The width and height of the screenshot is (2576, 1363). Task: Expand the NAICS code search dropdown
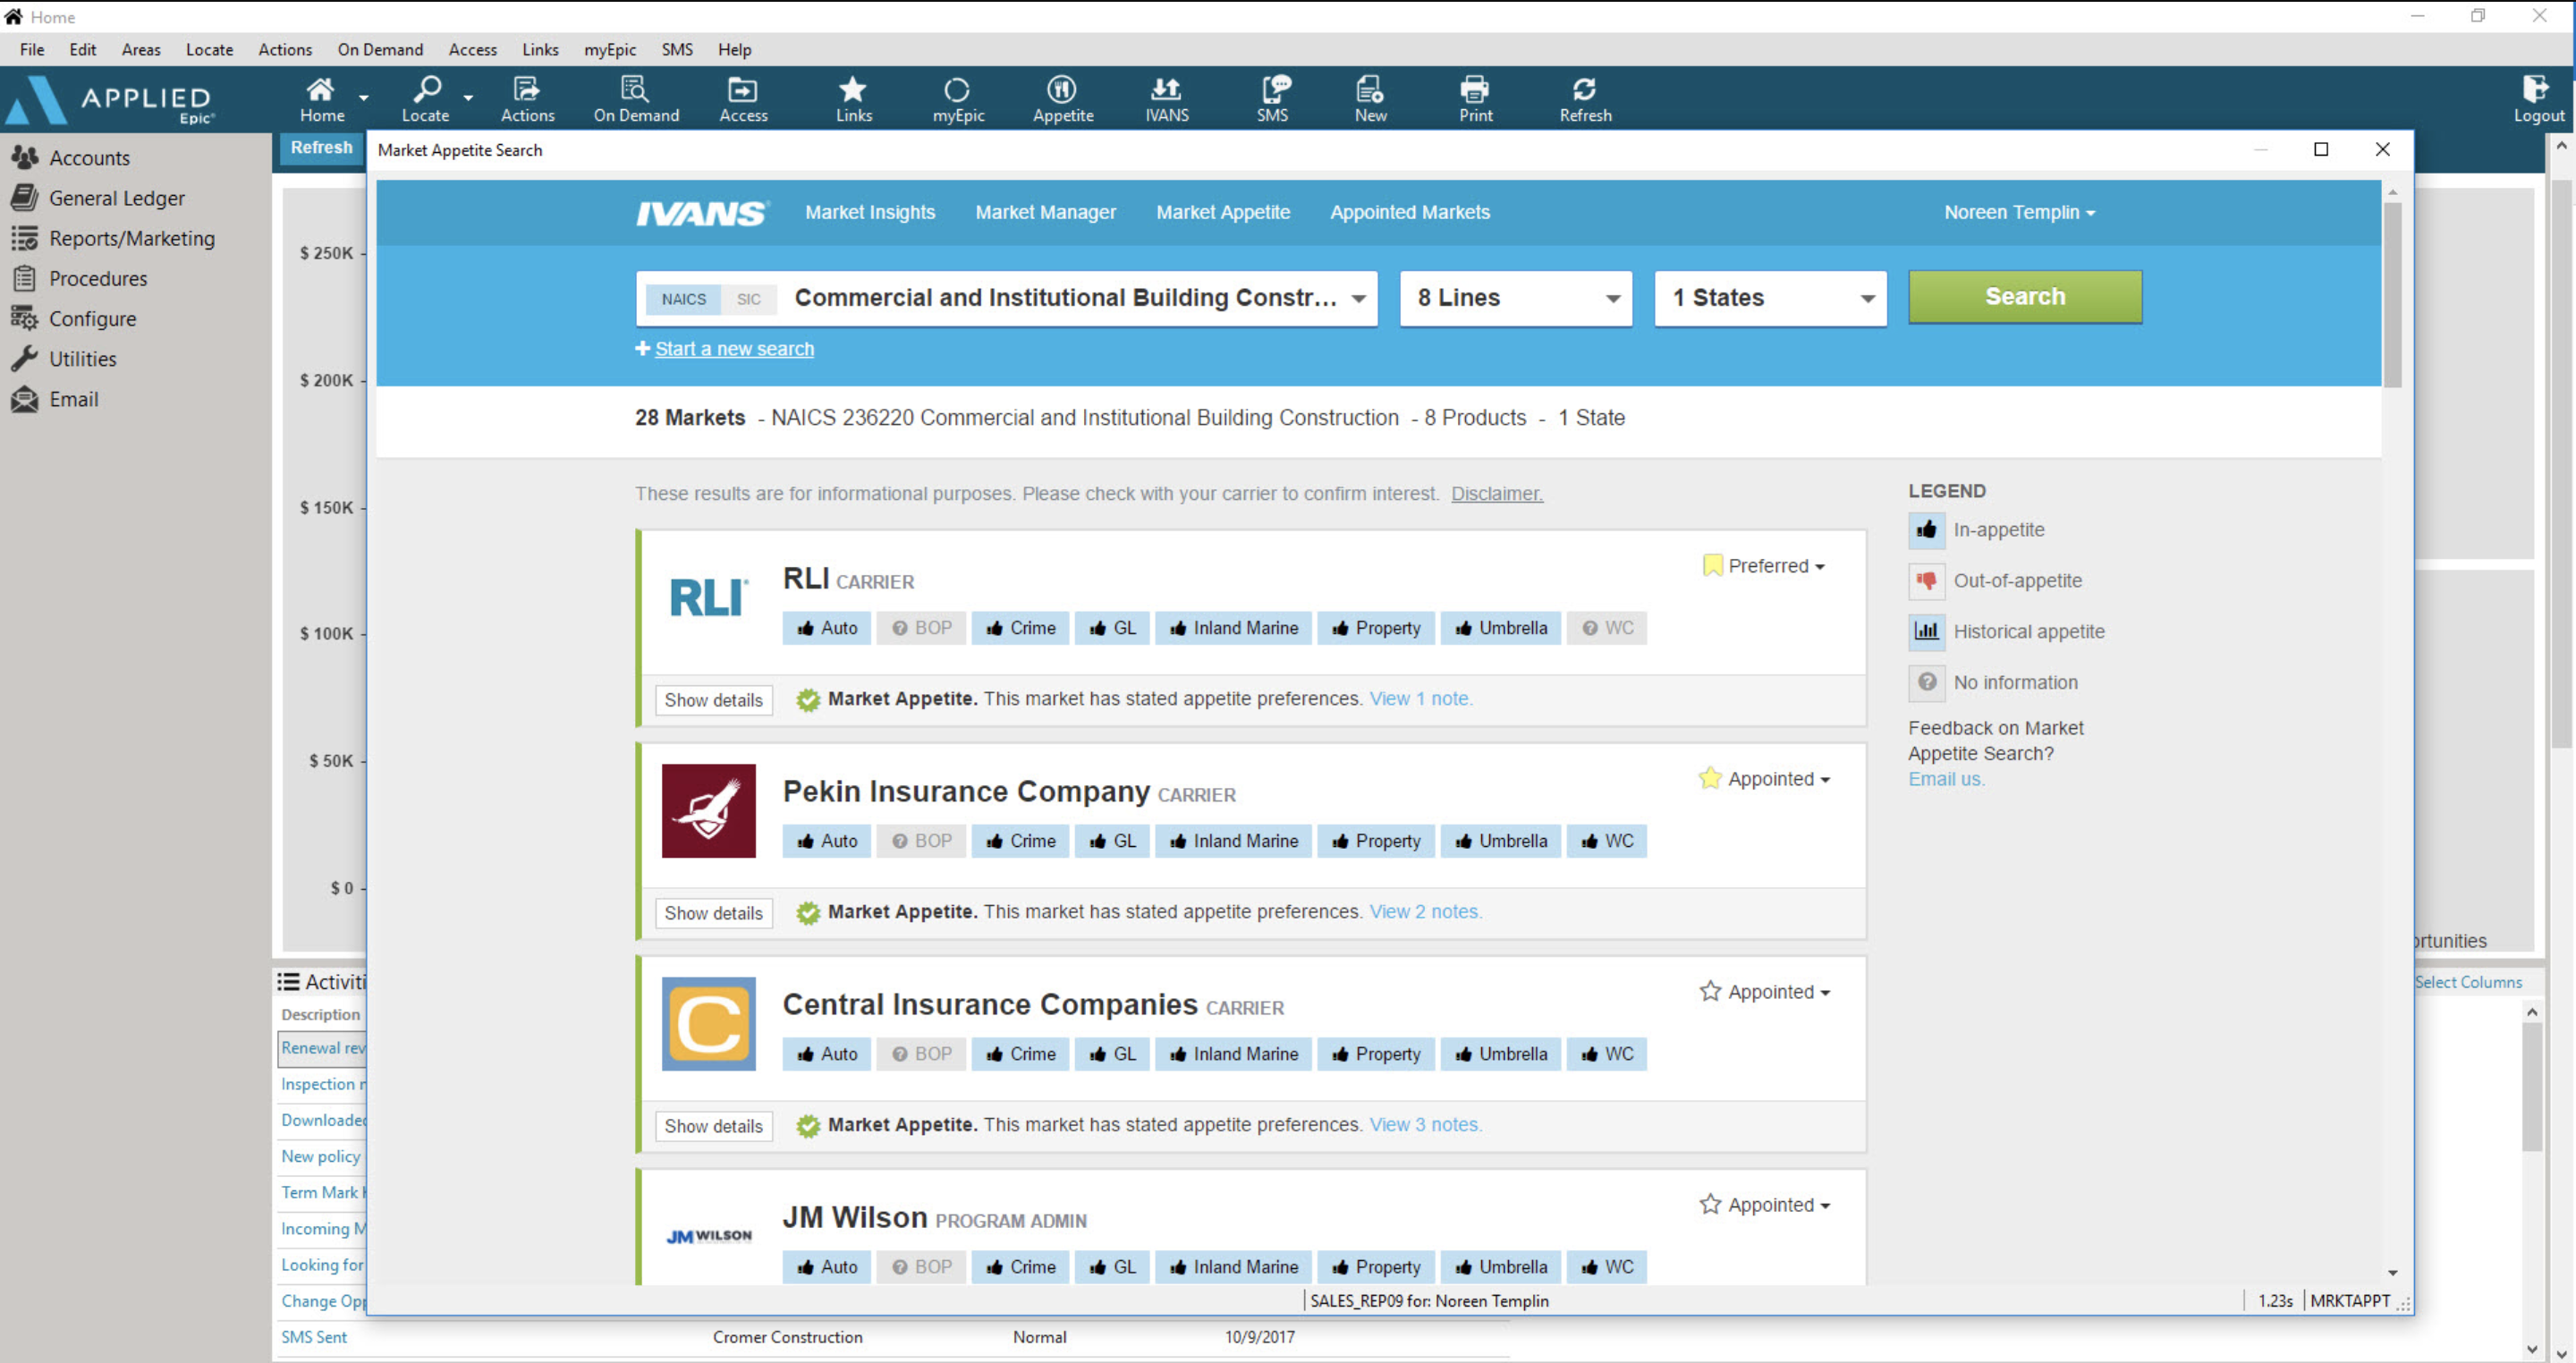pos(1360,296)
